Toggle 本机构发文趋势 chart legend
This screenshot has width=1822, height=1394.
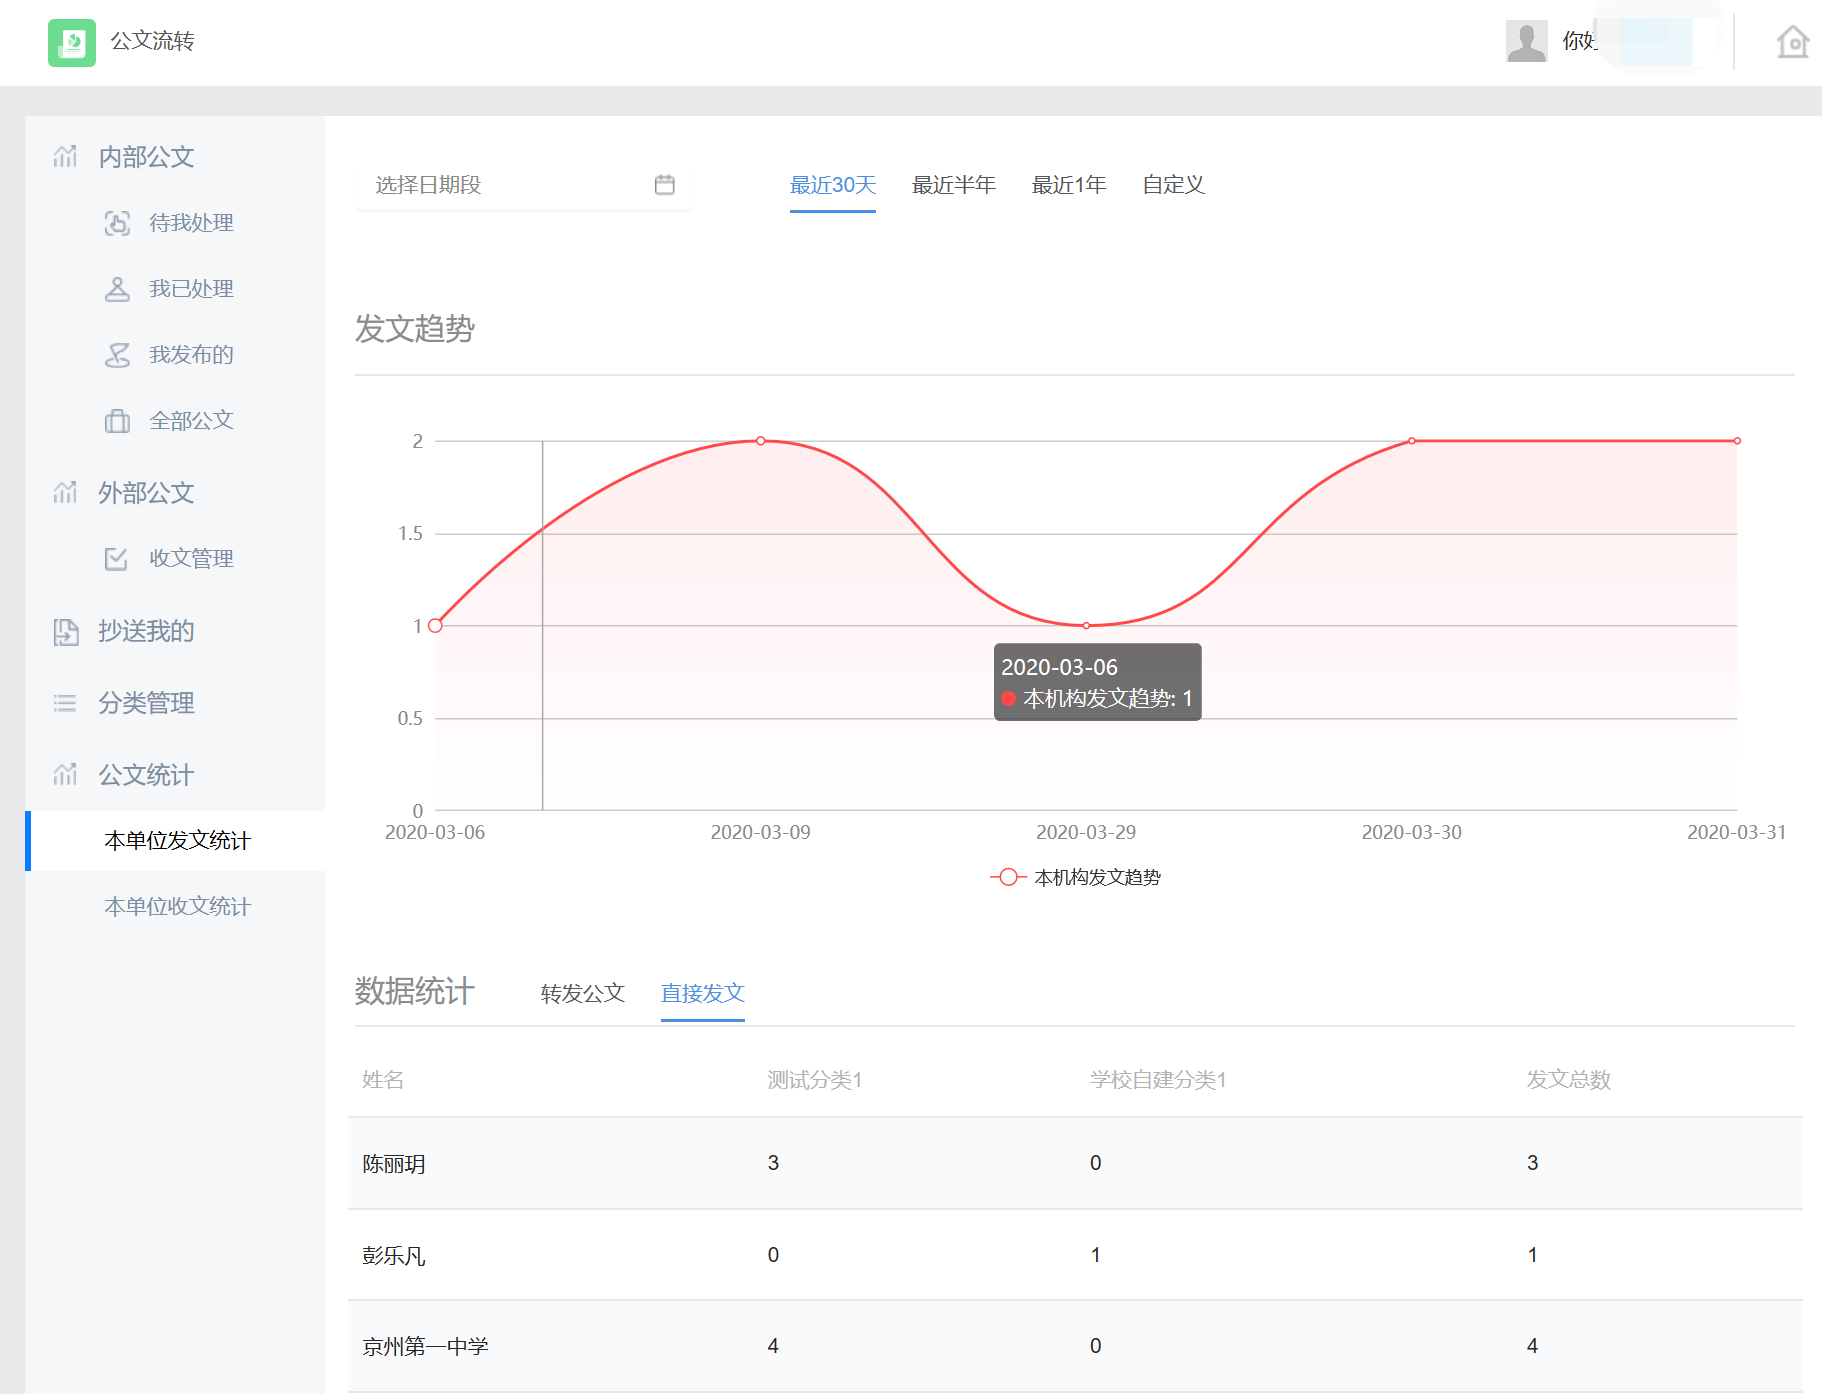tap(1076, 877)
